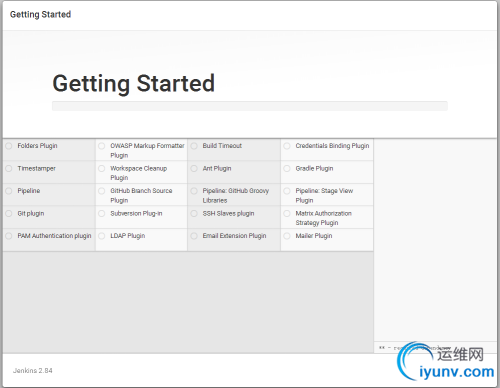This screenshot has height=388, width=500.
Task: Click the Timestamper status circle icon
Action: [9, 169]
